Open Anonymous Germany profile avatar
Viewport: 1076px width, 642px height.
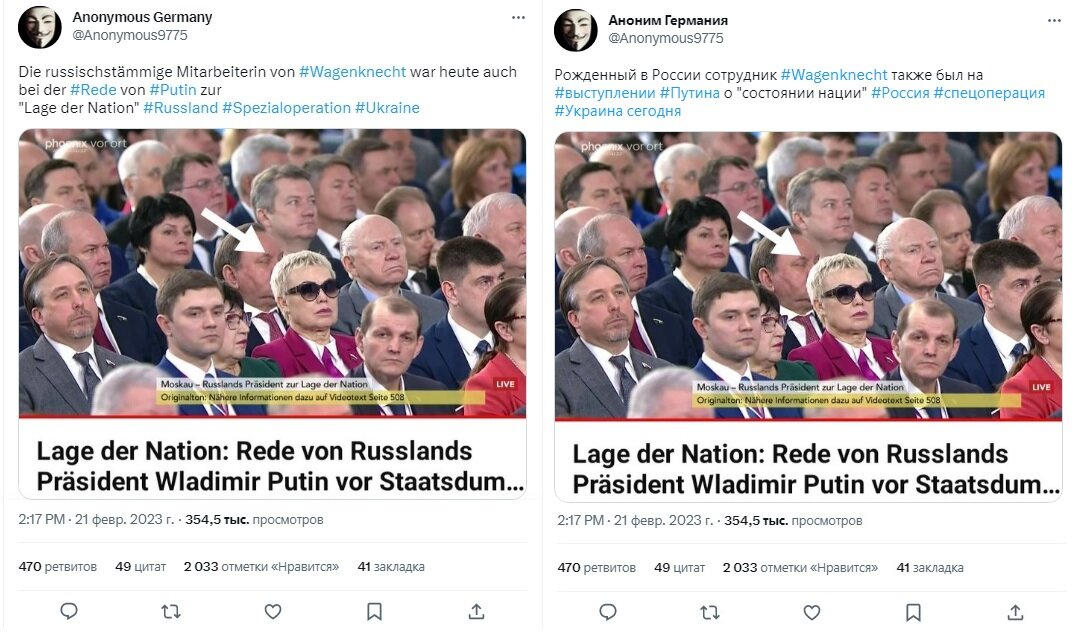pos(40,27)
